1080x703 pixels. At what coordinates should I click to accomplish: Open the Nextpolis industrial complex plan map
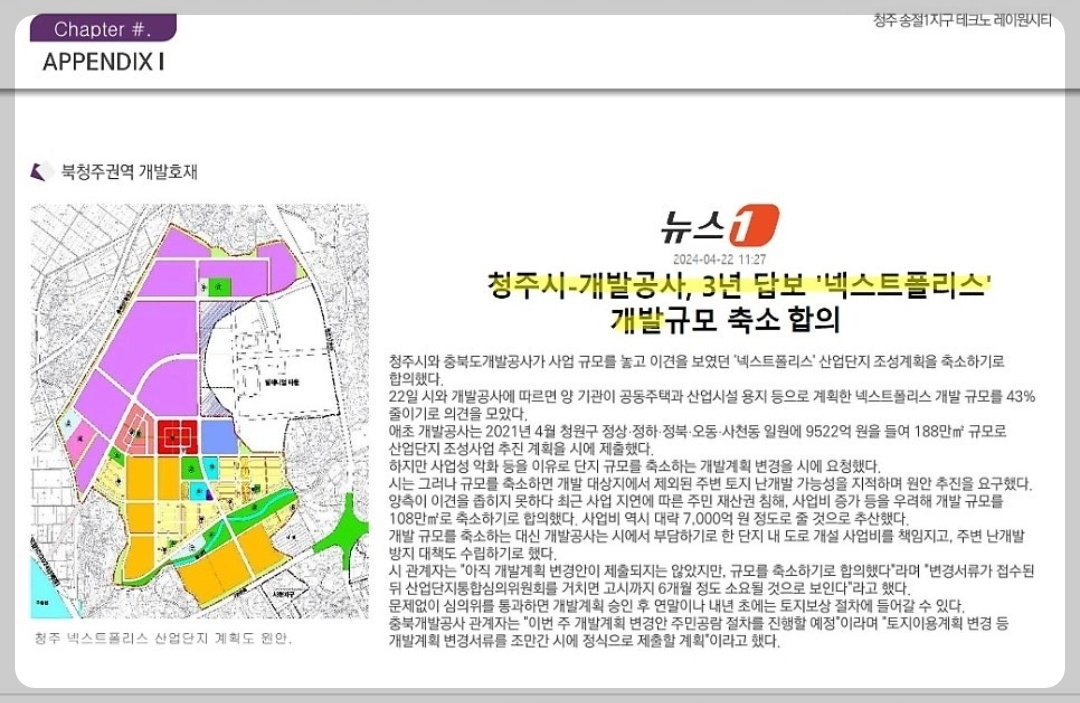pos(200,411)
